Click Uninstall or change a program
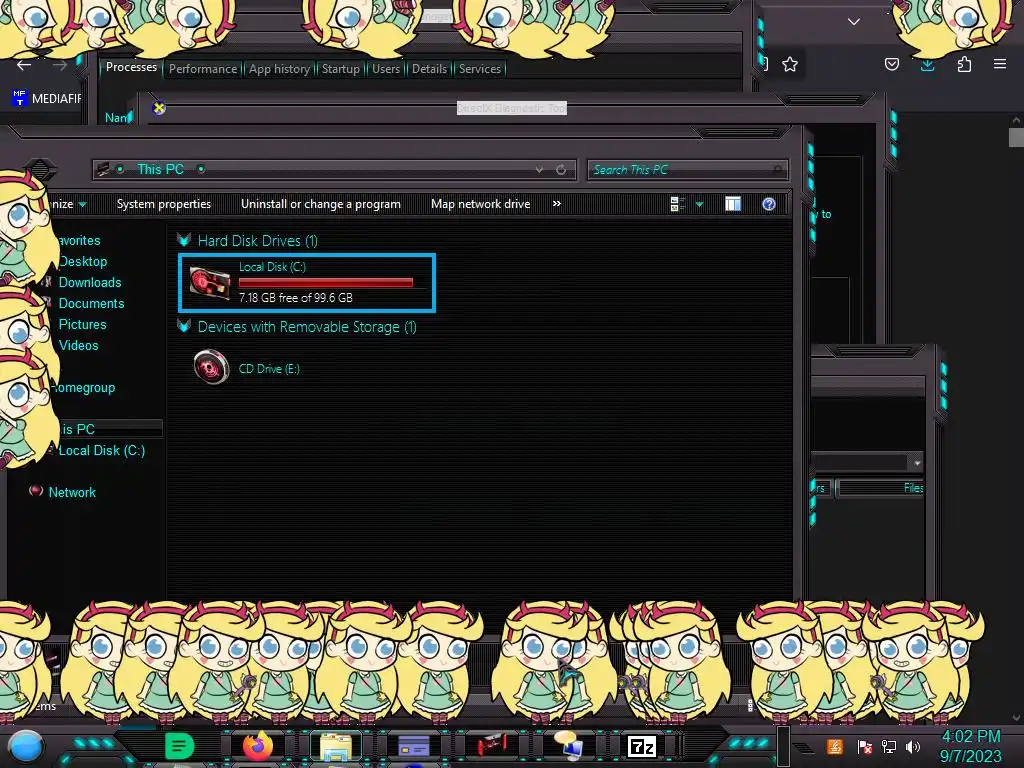The height and width of the screenshot is (768, 1024). [x=321, y=204]
